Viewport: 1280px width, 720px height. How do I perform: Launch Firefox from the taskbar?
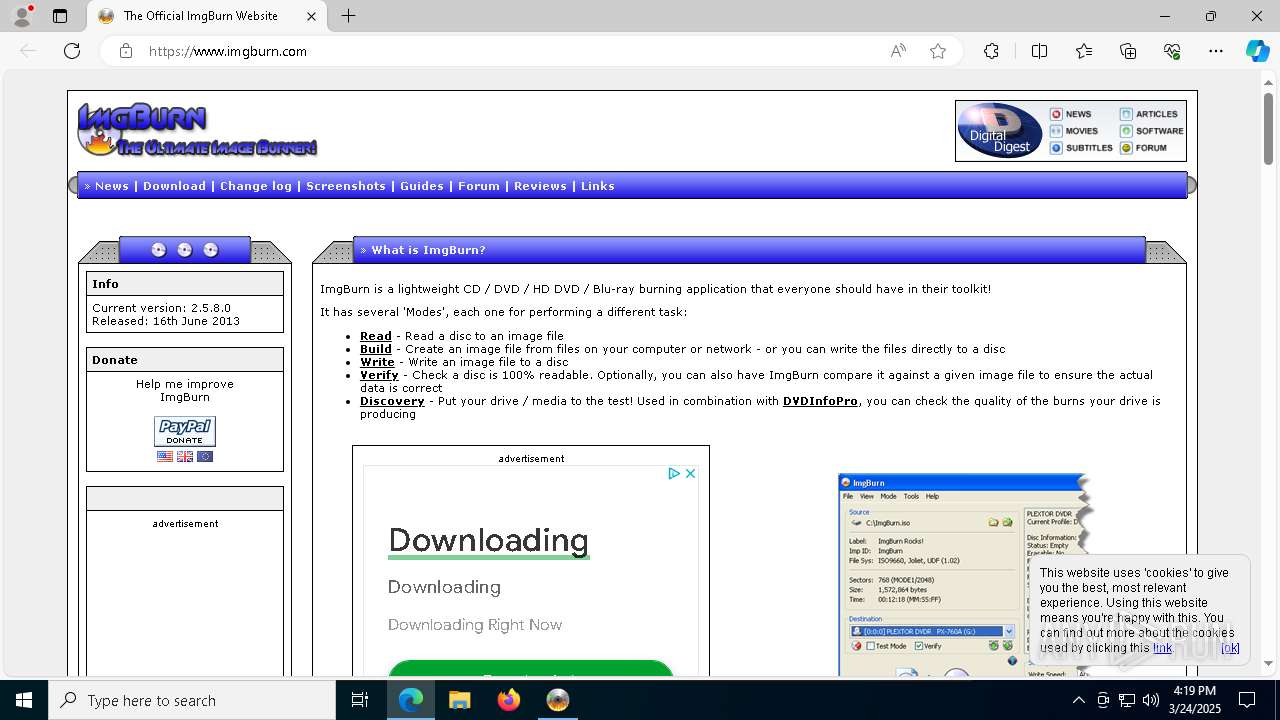coord(509,700)
